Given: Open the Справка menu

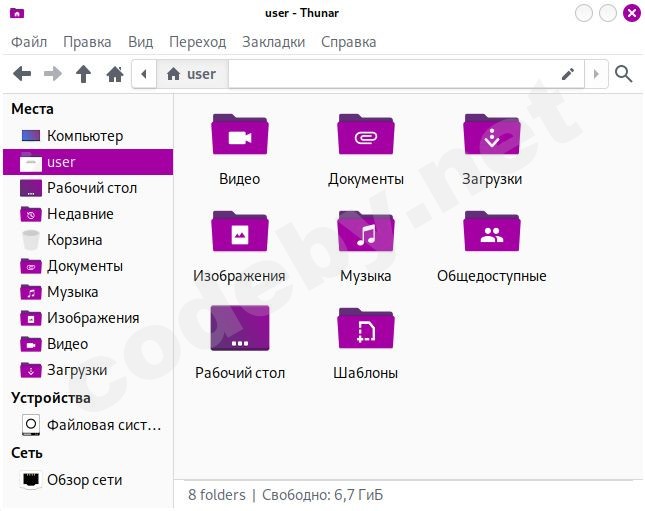Looking at the screenshot, I should pos(349,42).
